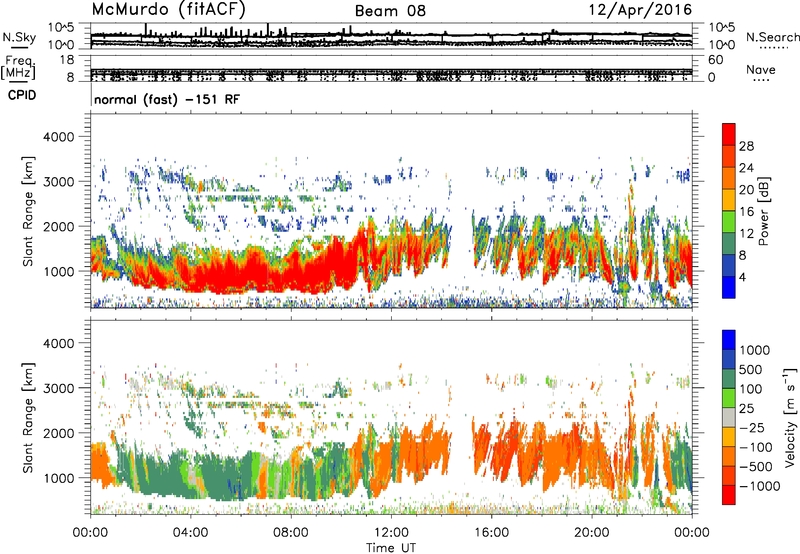Click the velocity colorbar's gray segment
Image resolution: width=800 pixels, height=554 pixels.
point(729,417)
